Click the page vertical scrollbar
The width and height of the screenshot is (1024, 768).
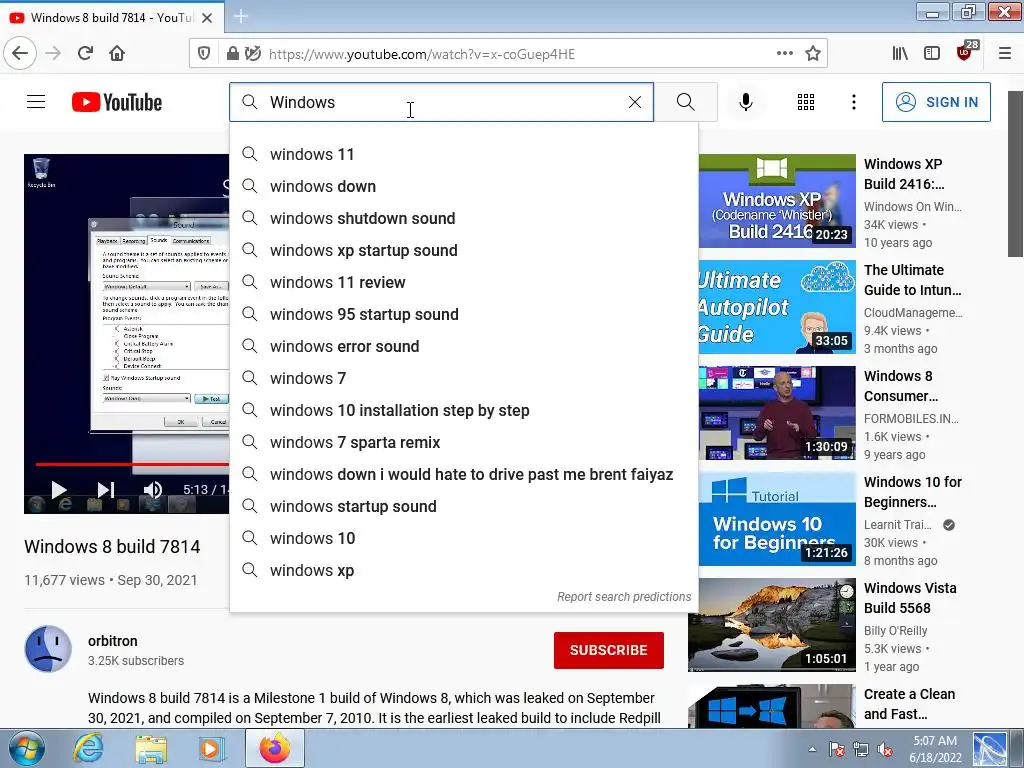(1015, 174)
